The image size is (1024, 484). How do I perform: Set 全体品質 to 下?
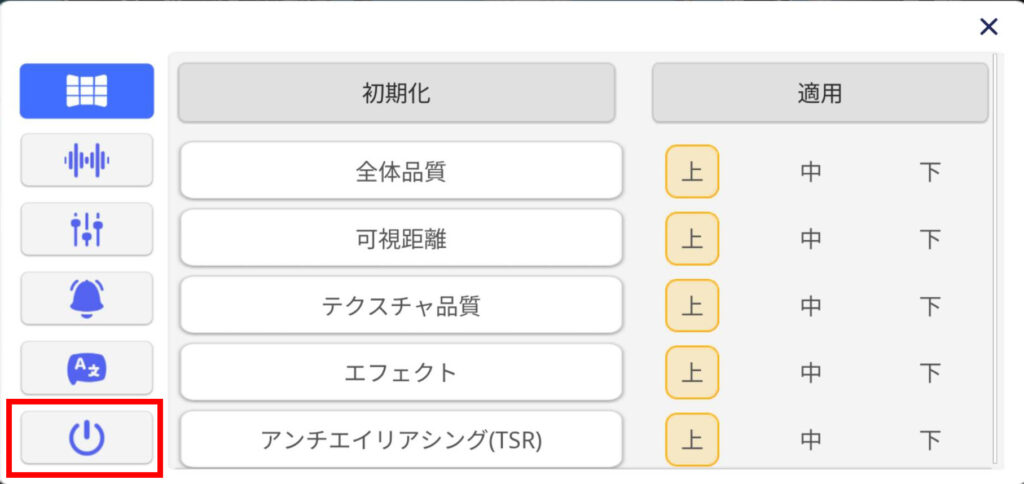click(929, 172)
